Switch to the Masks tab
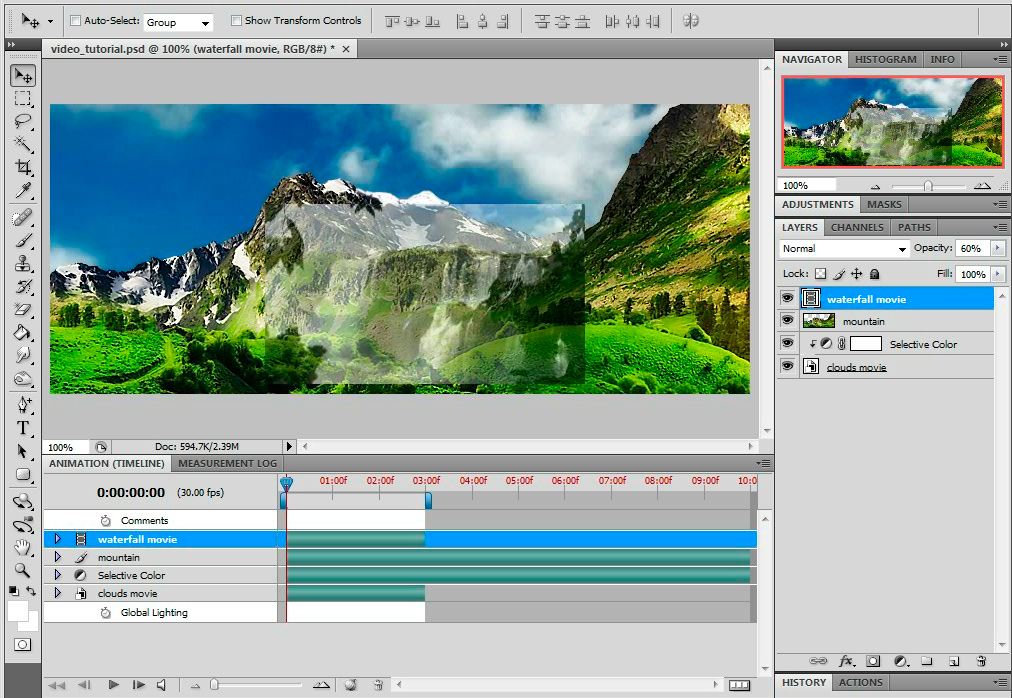This screenshot has height=698, width=1012. click(884, 205)
